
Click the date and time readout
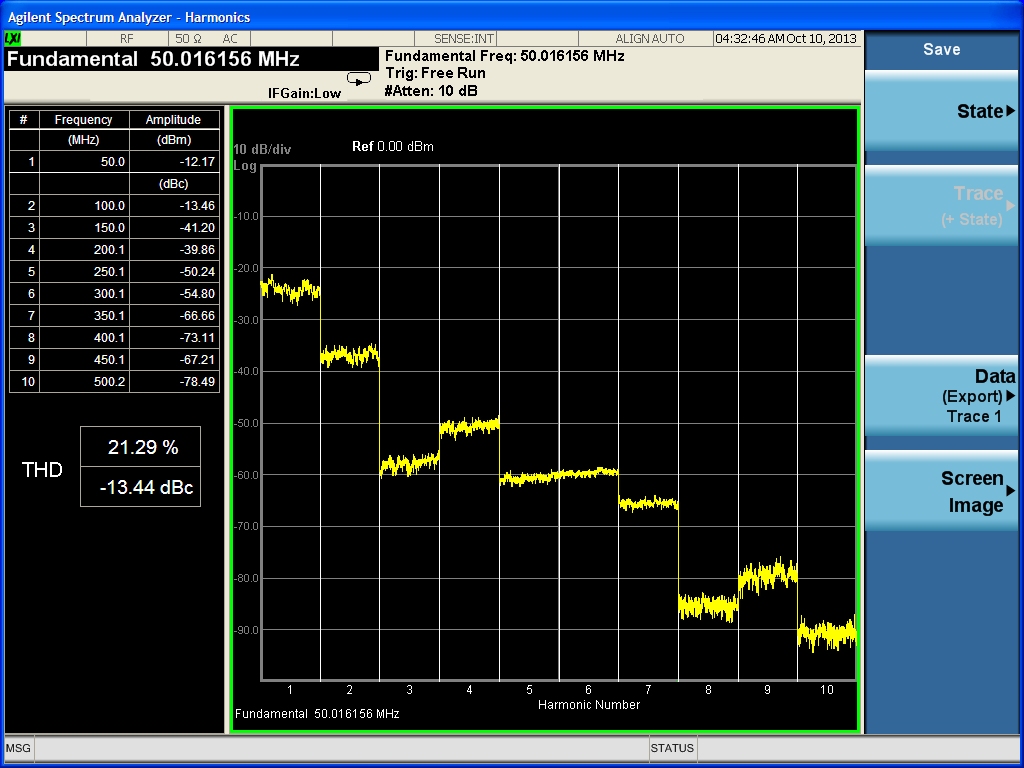tap(786, 39)
